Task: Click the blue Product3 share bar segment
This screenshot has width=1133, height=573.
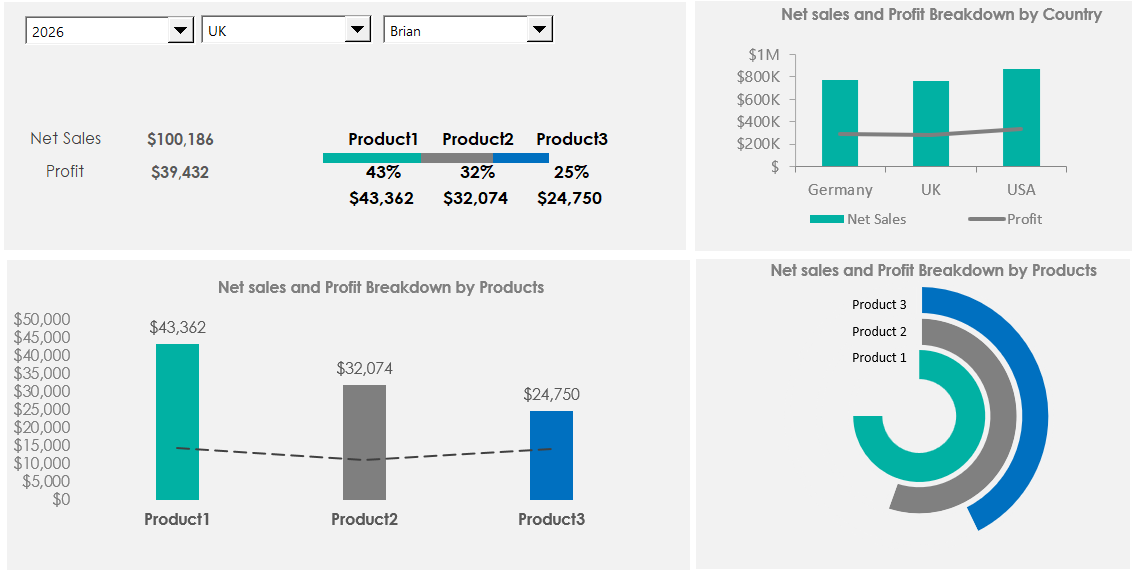Action: 521,157
